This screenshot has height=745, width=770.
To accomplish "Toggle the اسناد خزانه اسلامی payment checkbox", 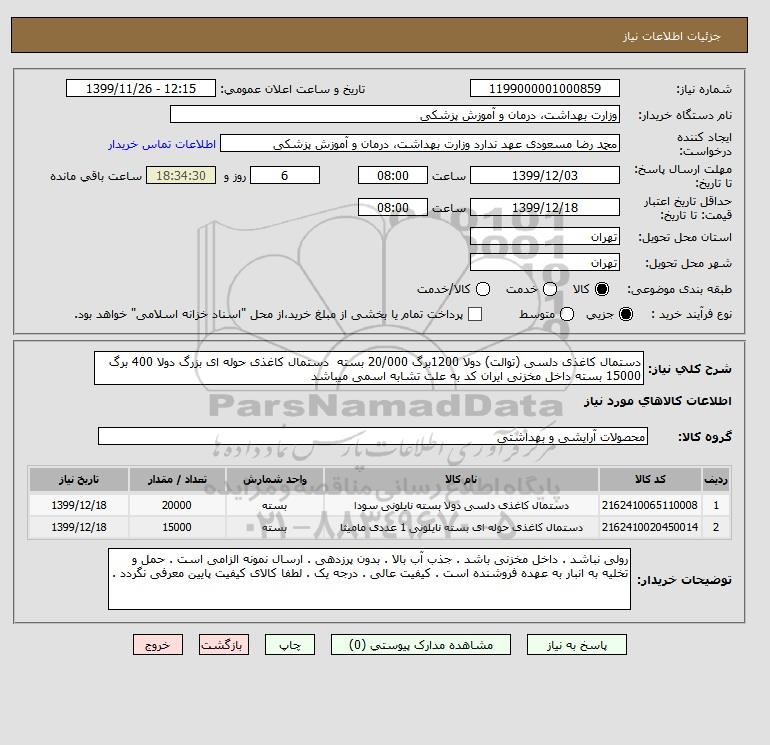I will pyautogui.click(x=475, y=314).
